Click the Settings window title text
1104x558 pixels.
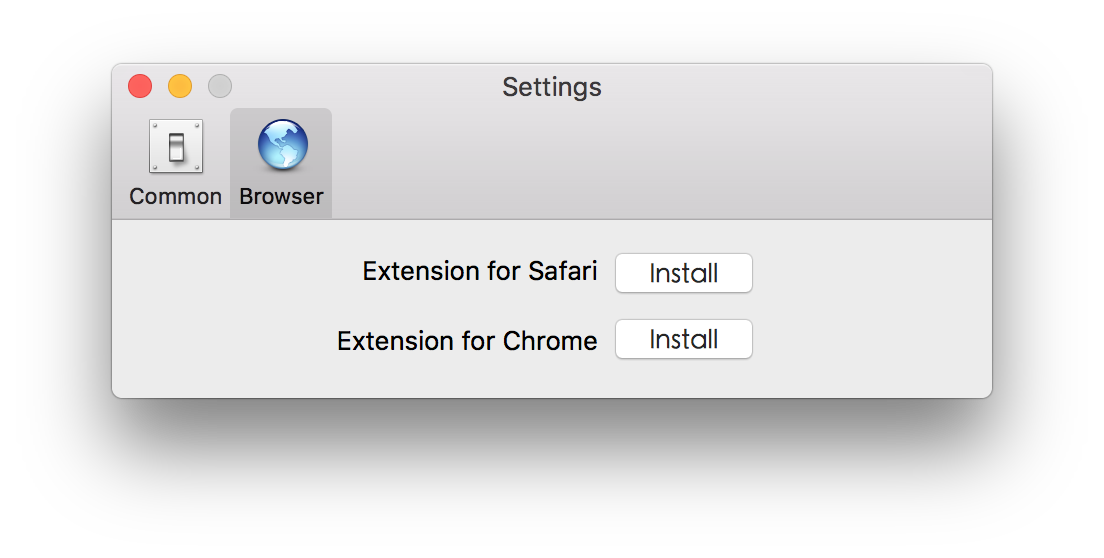coord(552,87)
